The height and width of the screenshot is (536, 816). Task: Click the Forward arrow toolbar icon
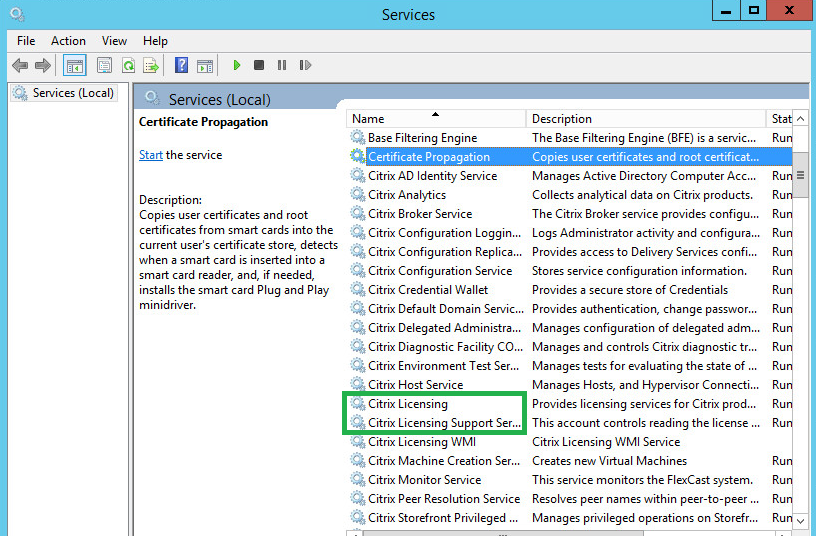coord(43,66)
